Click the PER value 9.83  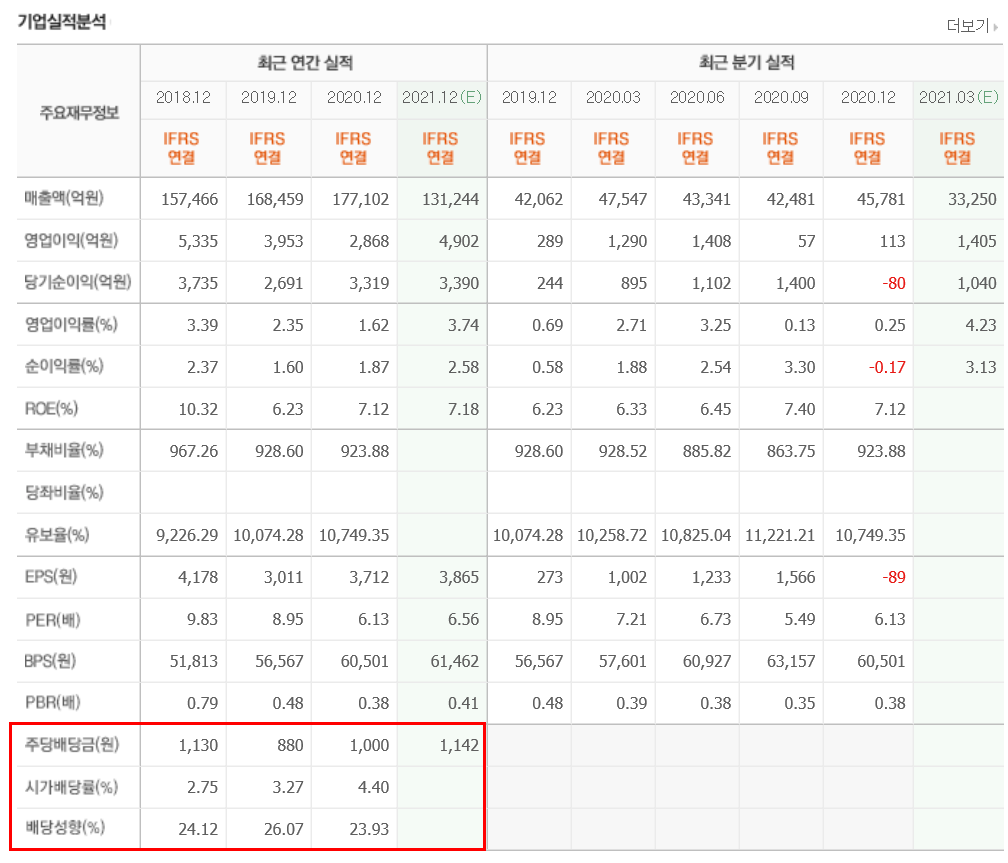pos(202,619)
